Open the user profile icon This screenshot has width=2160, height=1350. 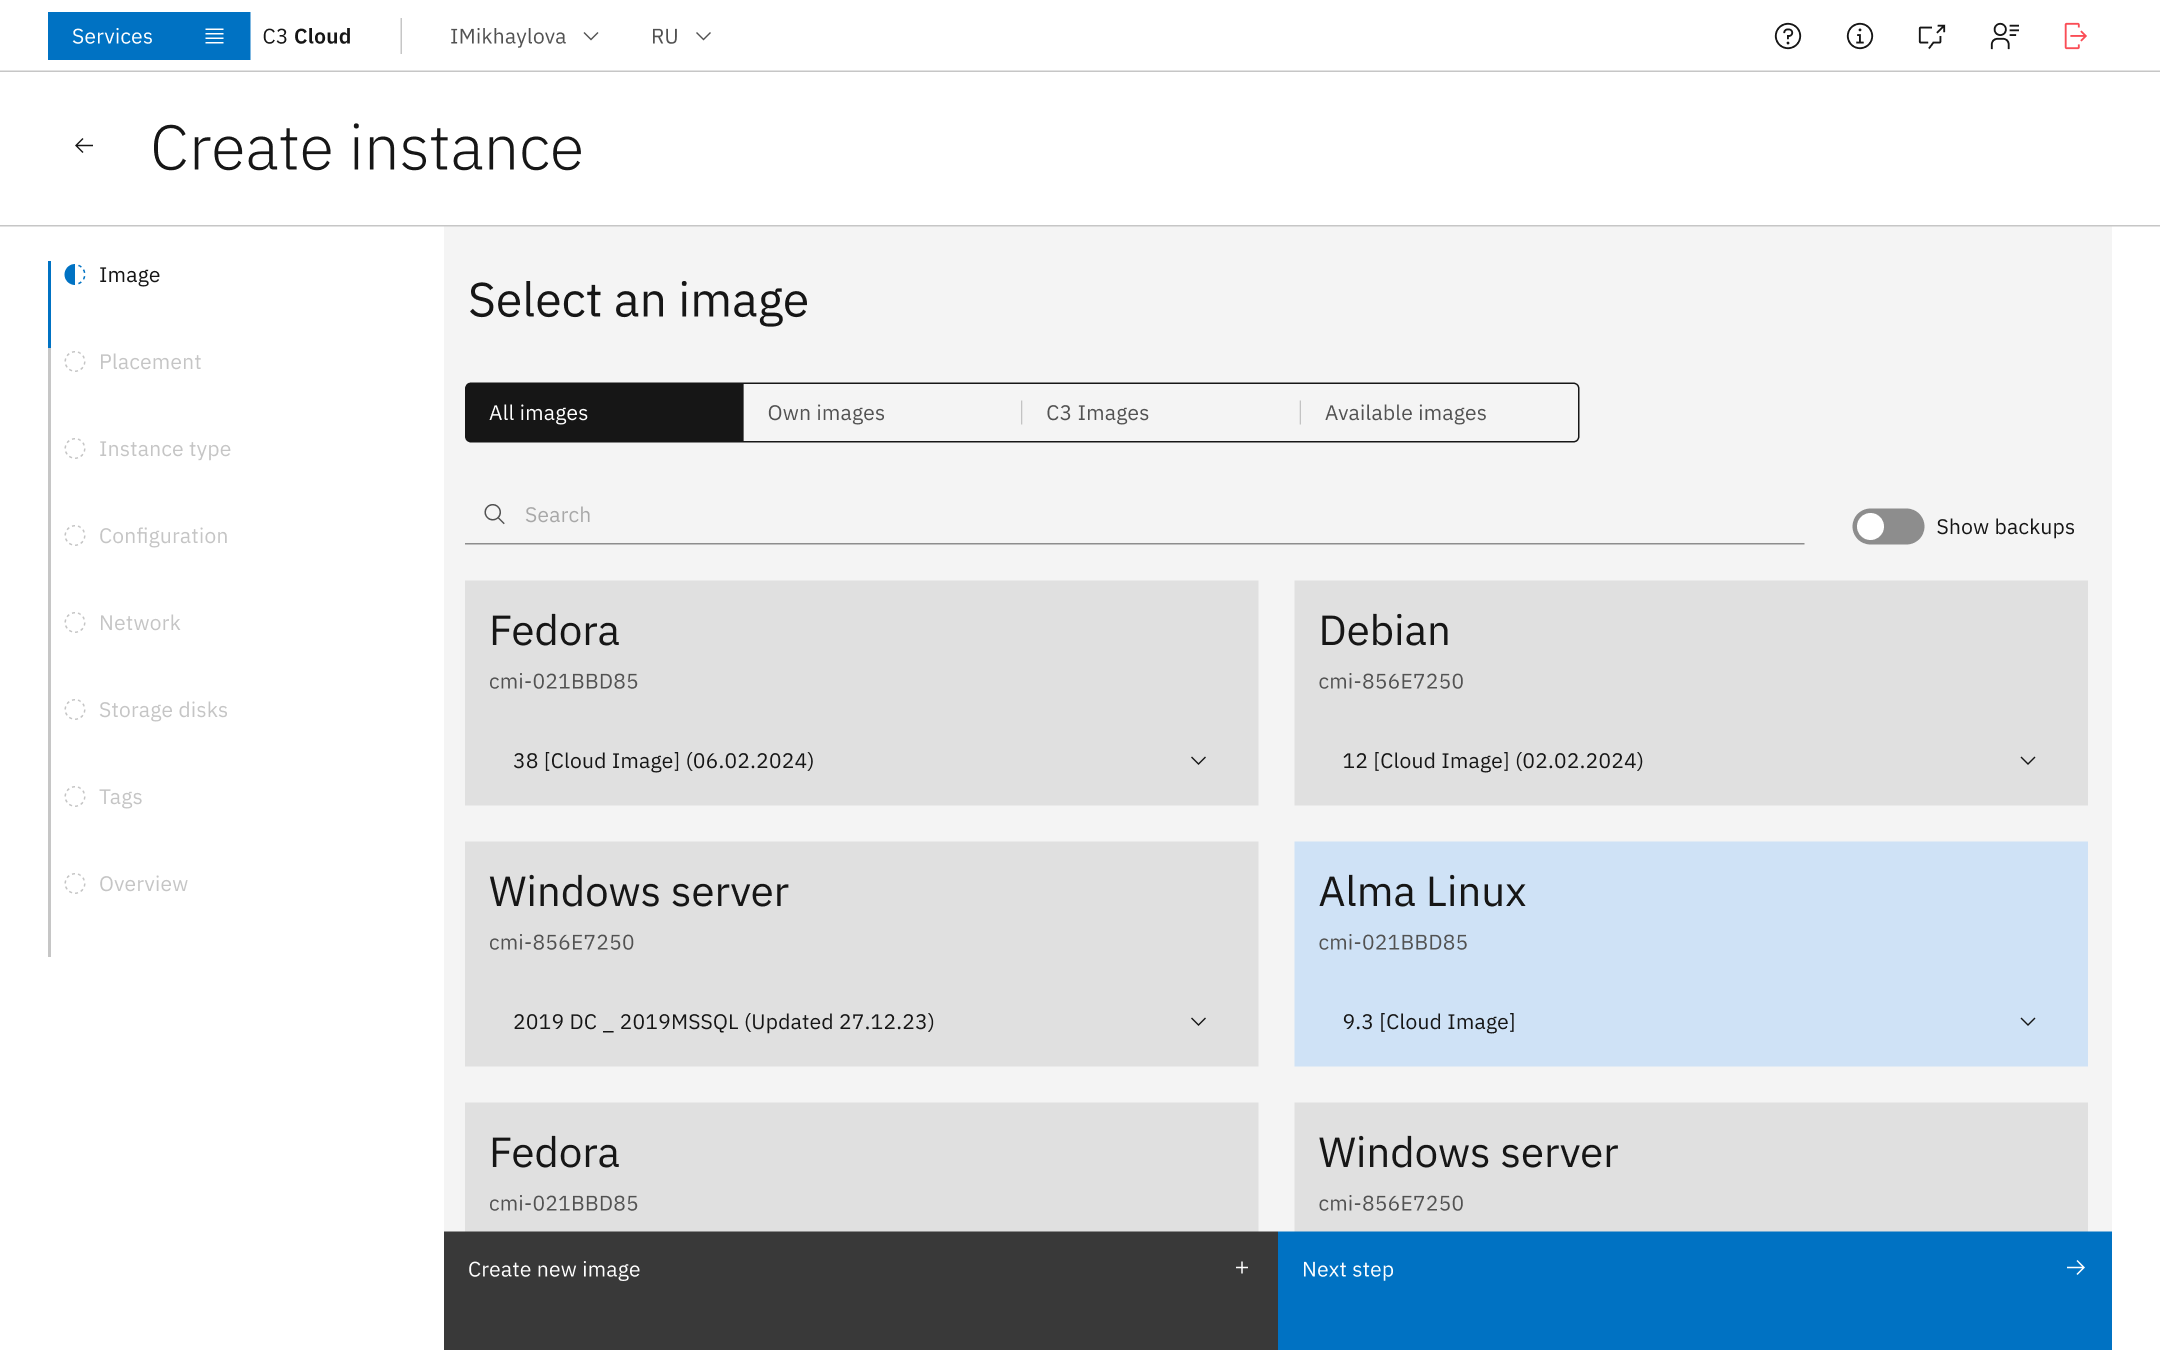[2003, 37]
